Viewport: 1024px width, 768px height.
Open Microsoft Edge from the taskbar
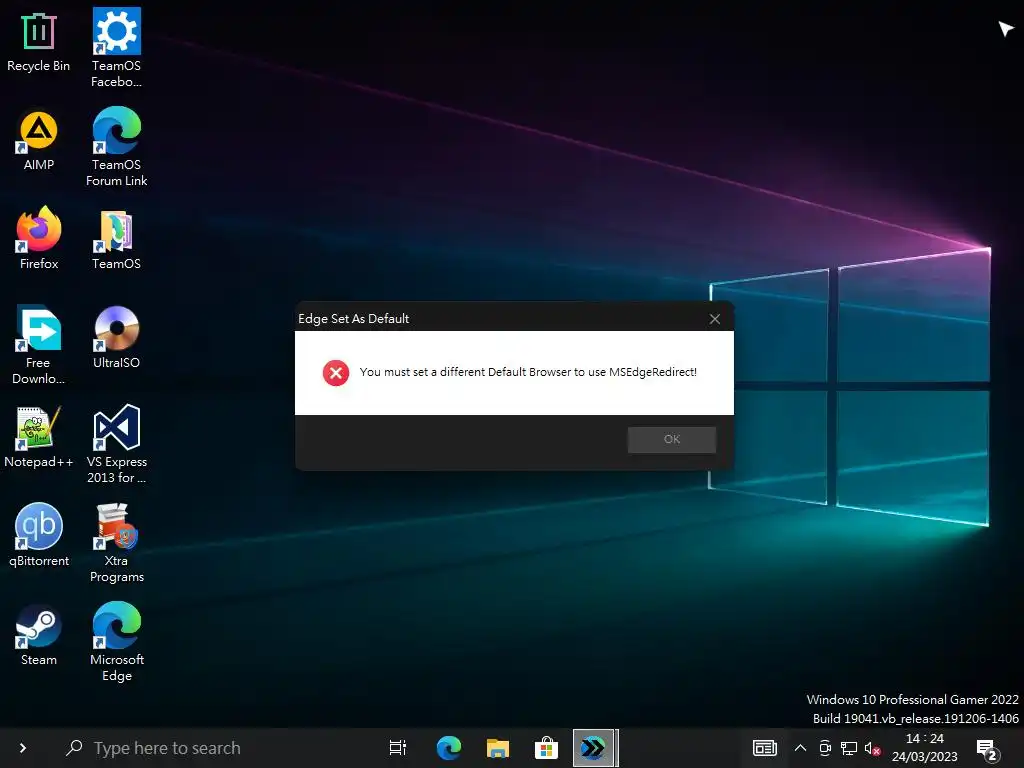(x=449, y=748)
